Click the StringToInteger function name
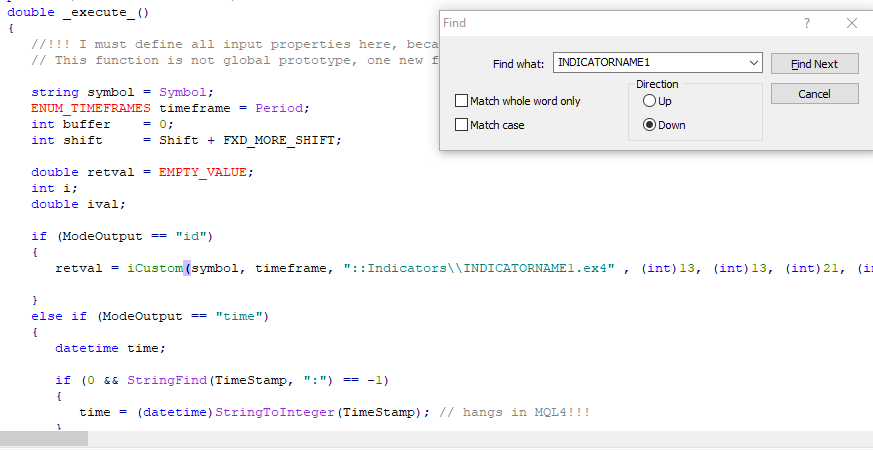 point(275,413)
